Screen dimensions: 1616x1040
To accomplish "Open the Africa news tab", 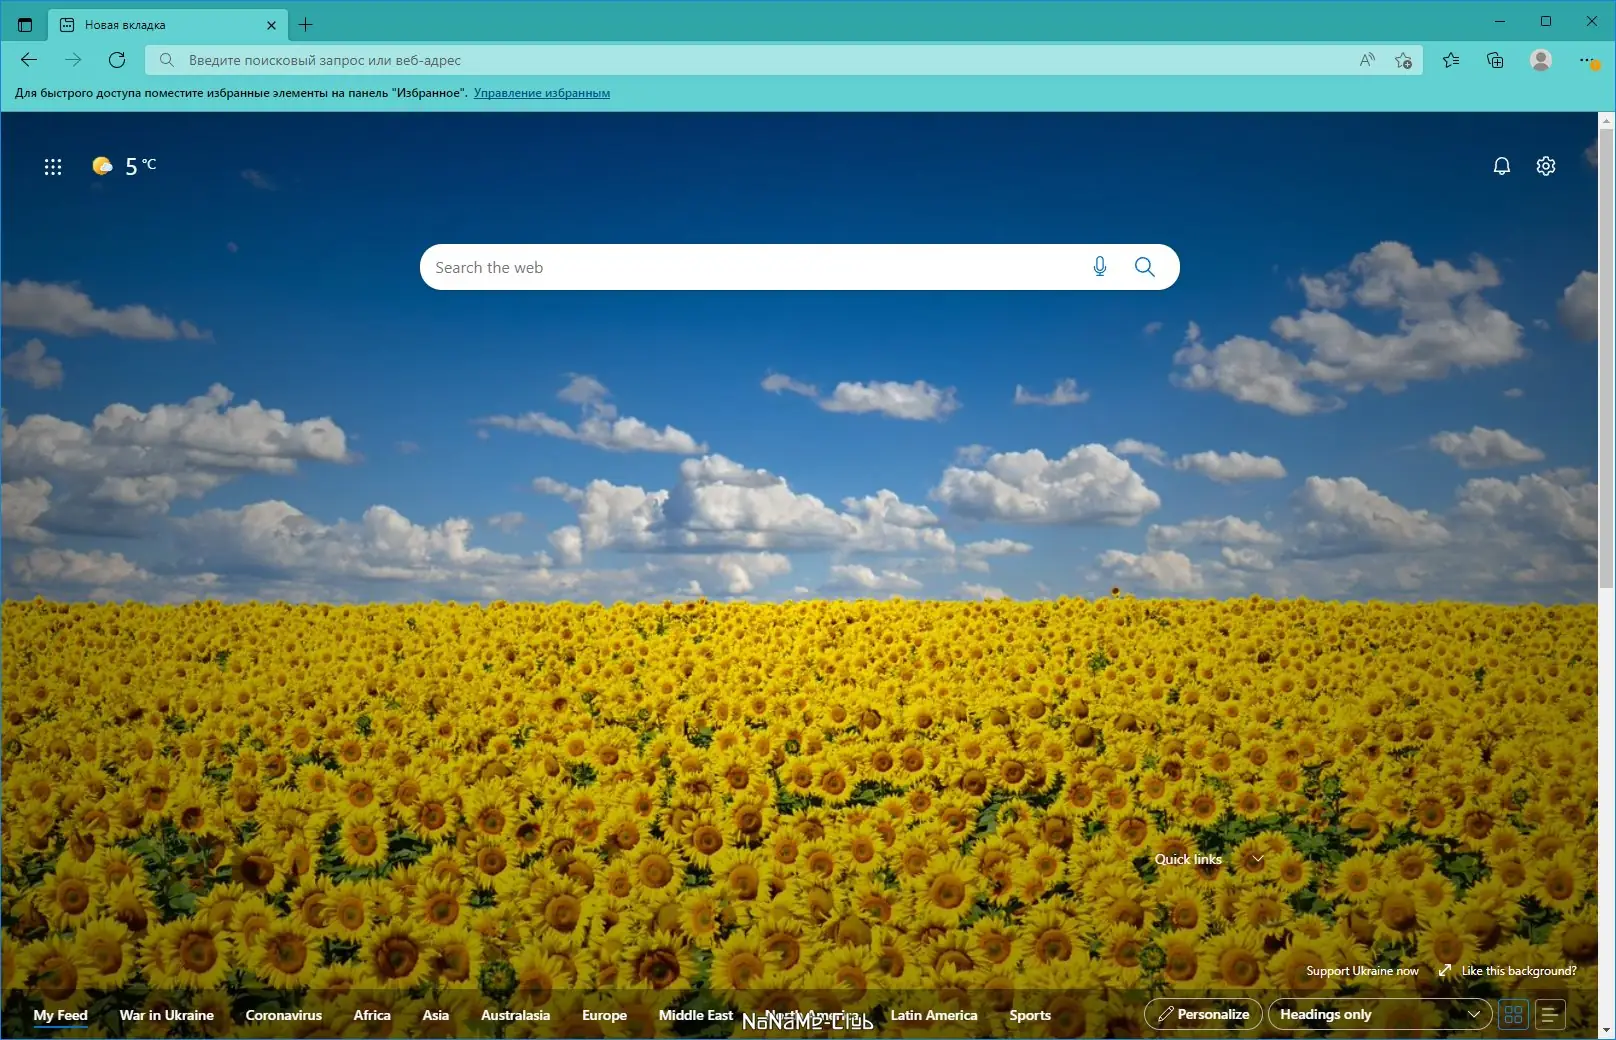I will [372, 1015].
